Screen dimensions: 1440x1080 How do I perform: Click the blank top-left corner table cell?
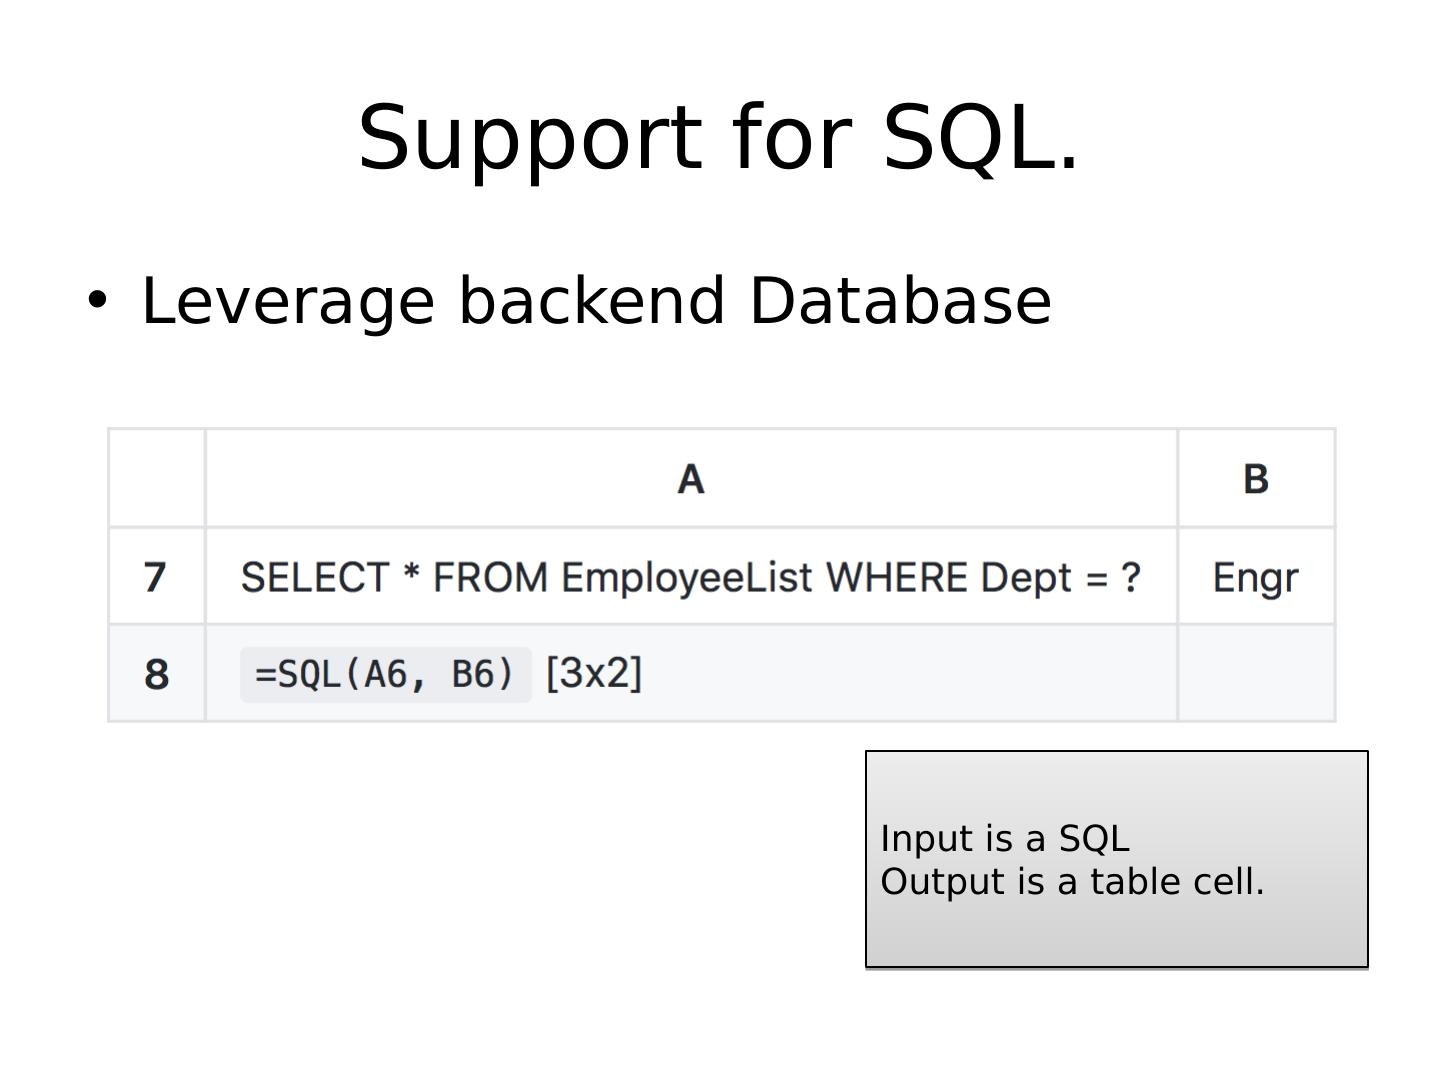pos(156,479)
